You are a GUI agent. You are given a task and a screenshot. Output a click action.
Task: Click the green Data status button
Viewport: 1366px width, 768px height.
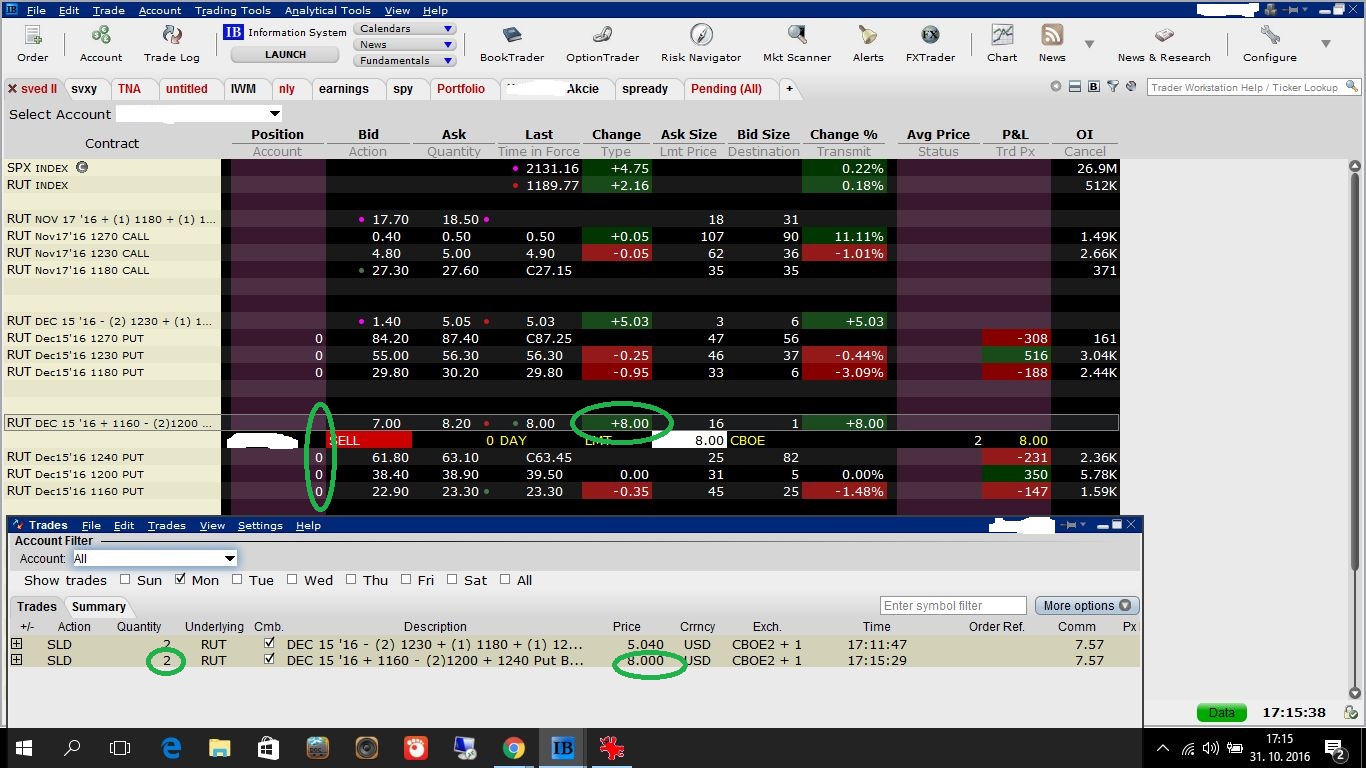point(1221,712)
